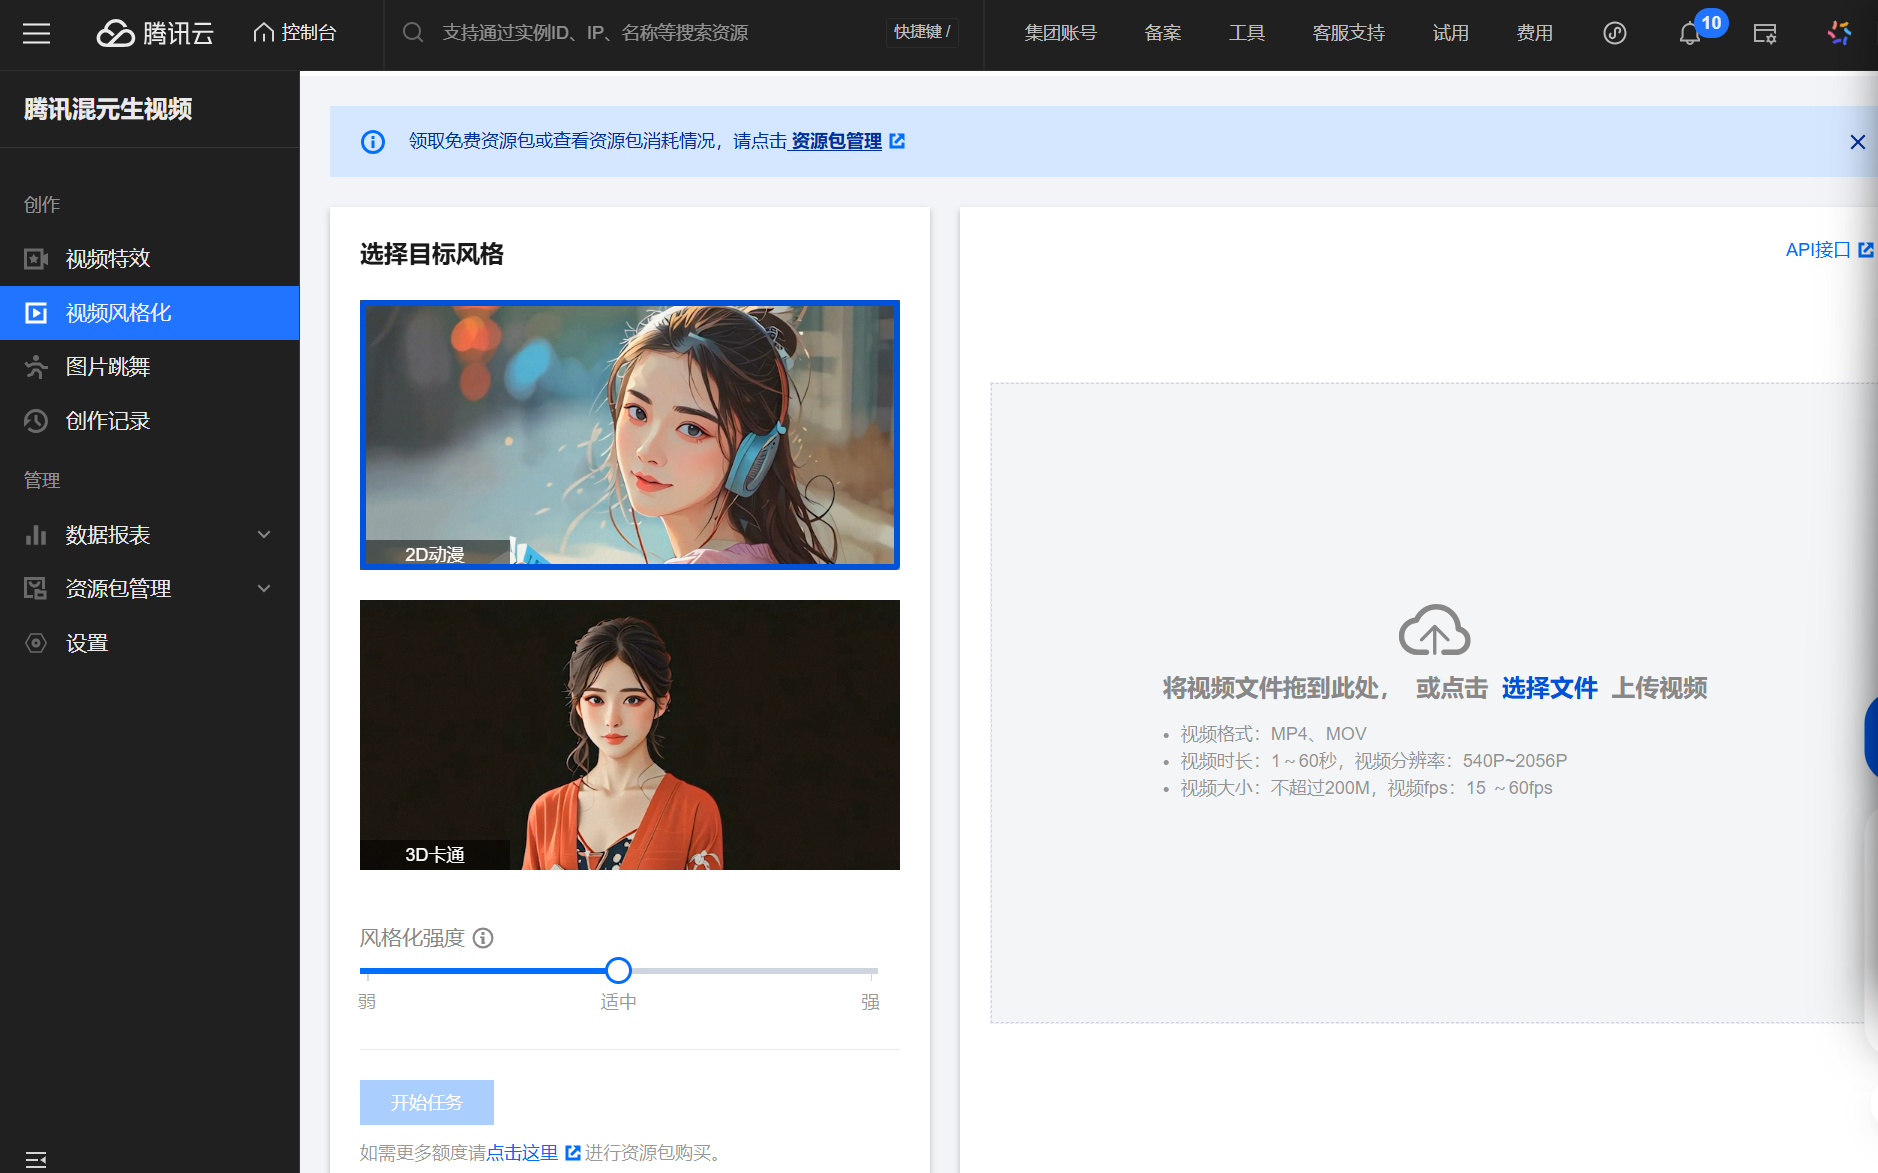Open the 点击这里 purchase link
Image resolution: width=1878 pixels, height=1173 pixels.
(x=522, y=1153)
